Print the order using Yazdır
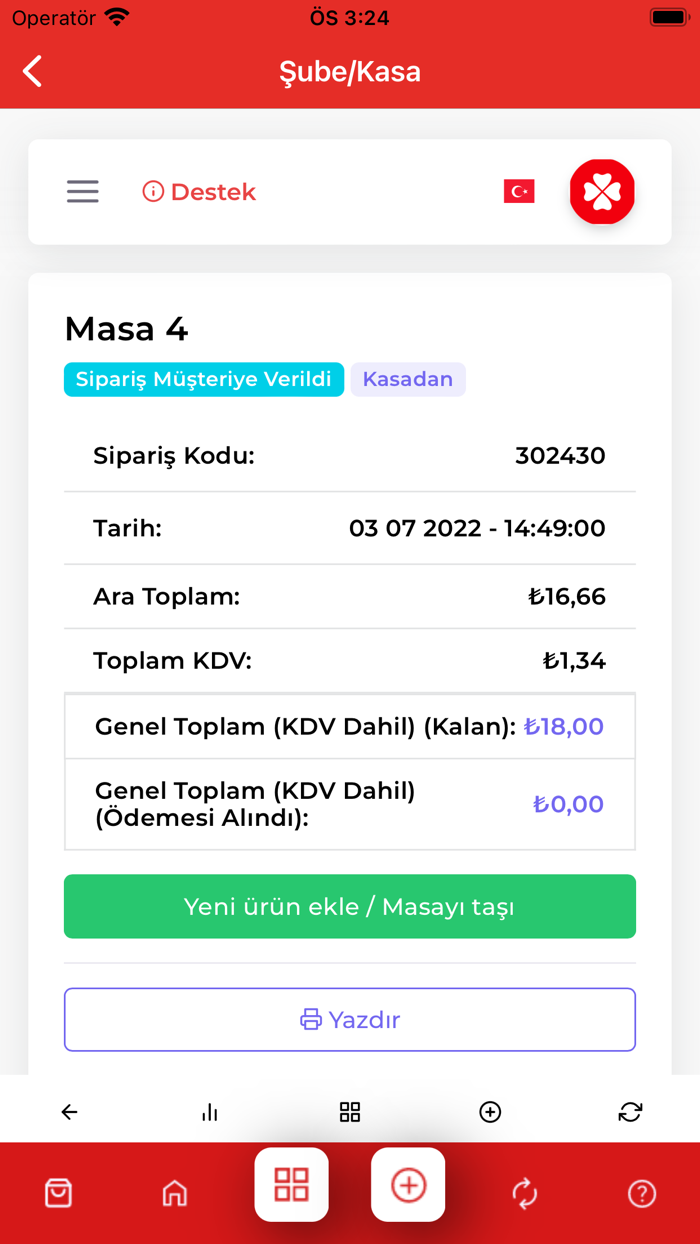The height and width of the screenshot is (1244, 700). (350, 1019)
